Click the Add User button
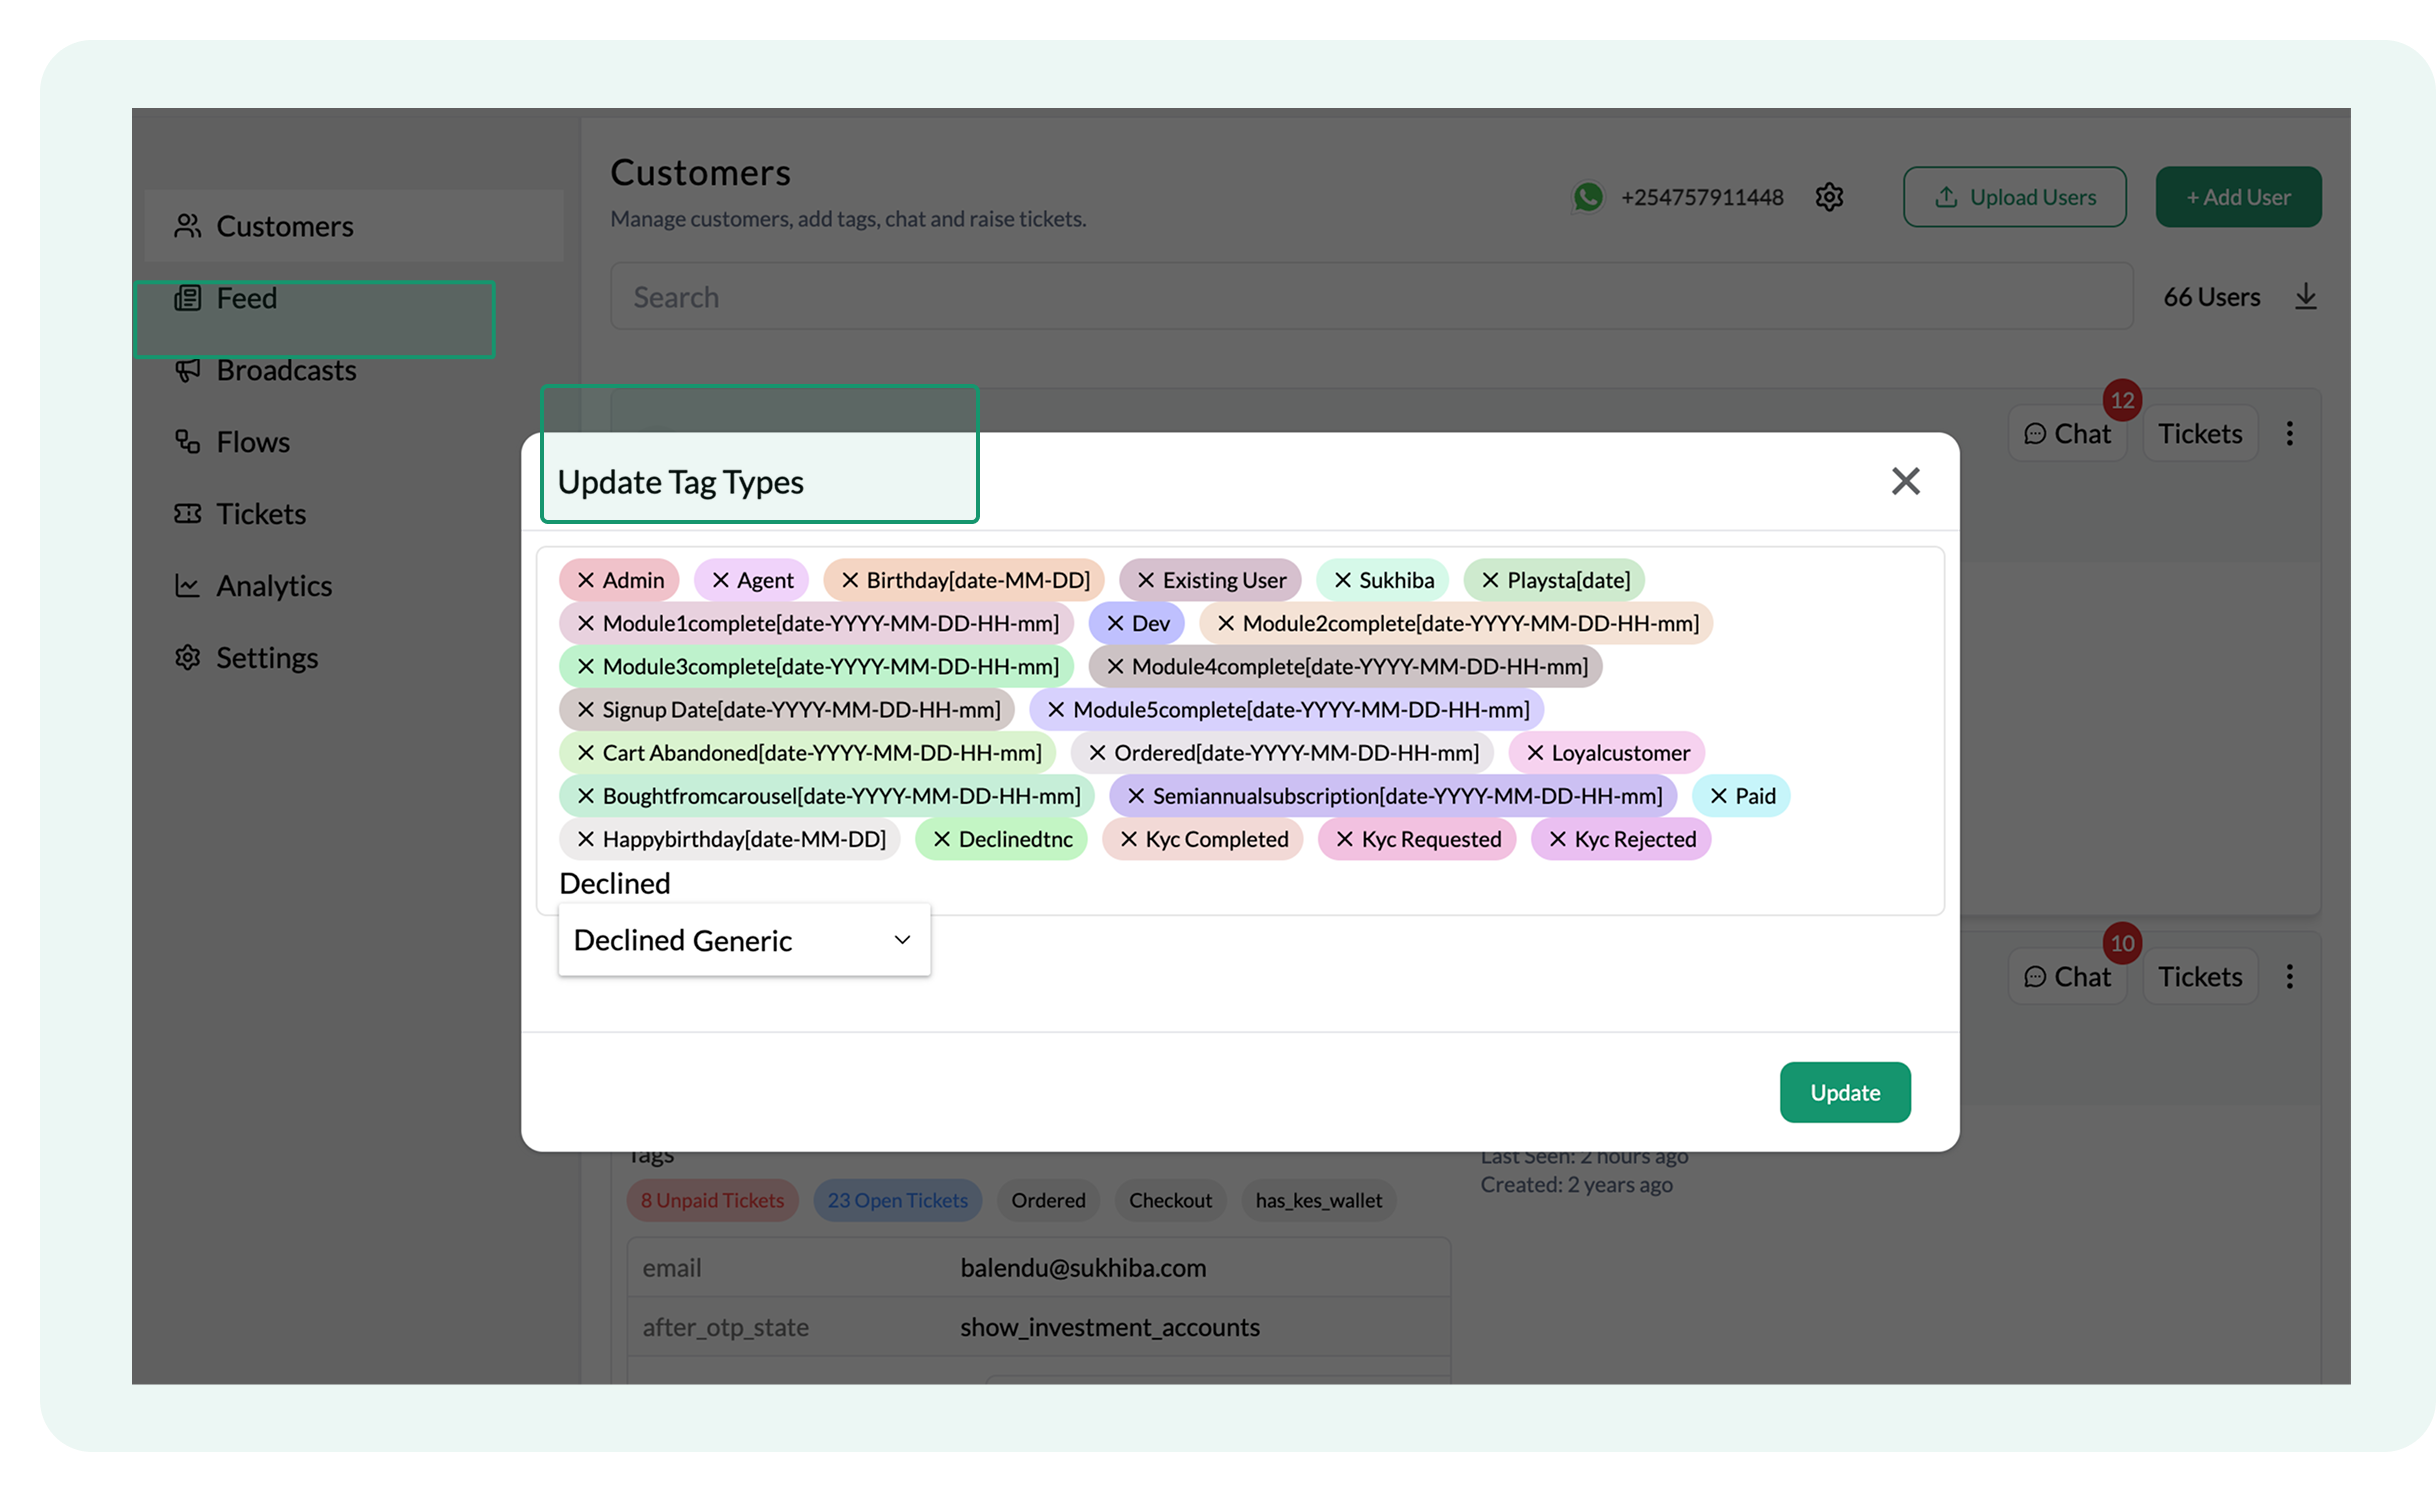The image size is (2436, 1492). point(2237,197)
